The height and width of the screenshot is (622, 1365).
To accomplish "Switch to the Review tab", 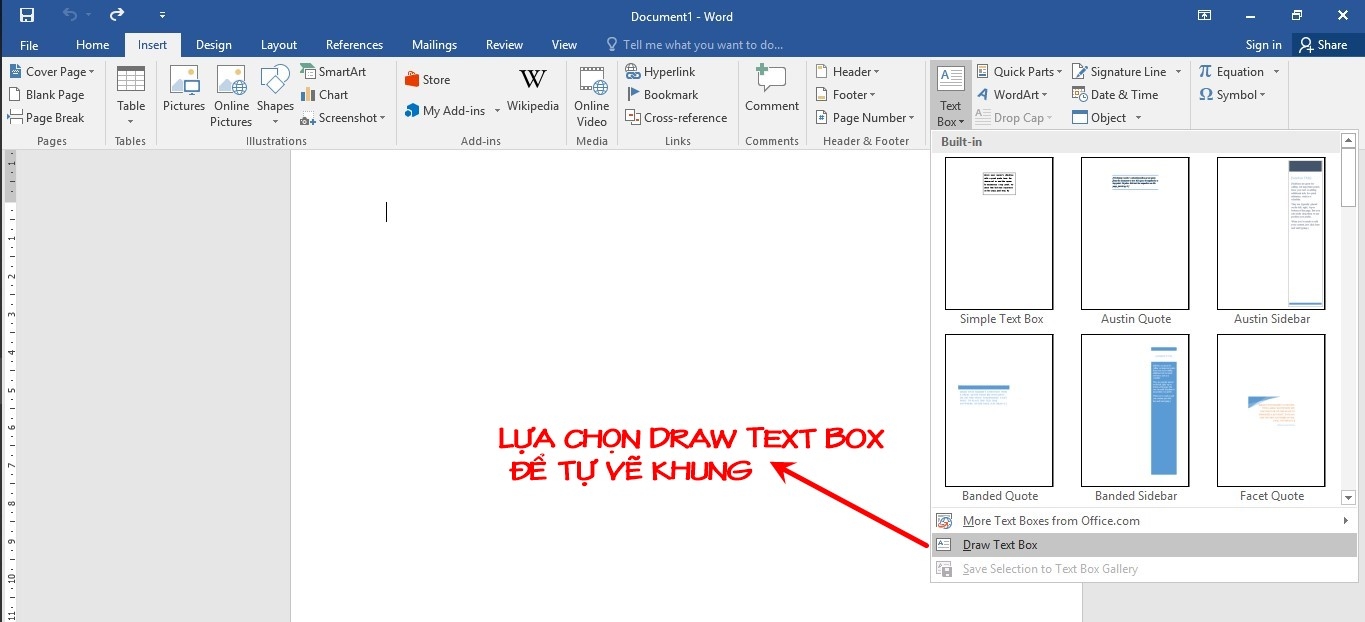I will click(504, 45).
